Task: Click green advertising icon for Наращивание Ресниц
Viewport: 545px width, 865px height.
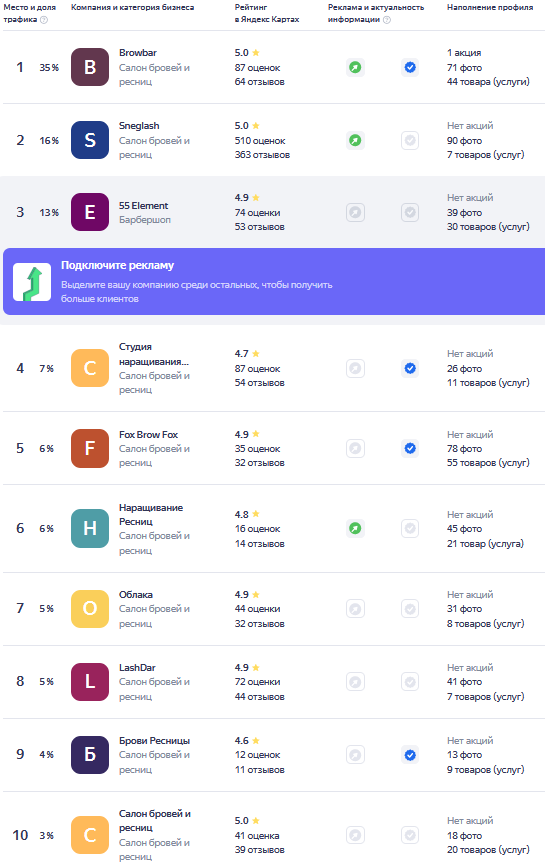Action: pyautogui.click(x=355, y=528)
